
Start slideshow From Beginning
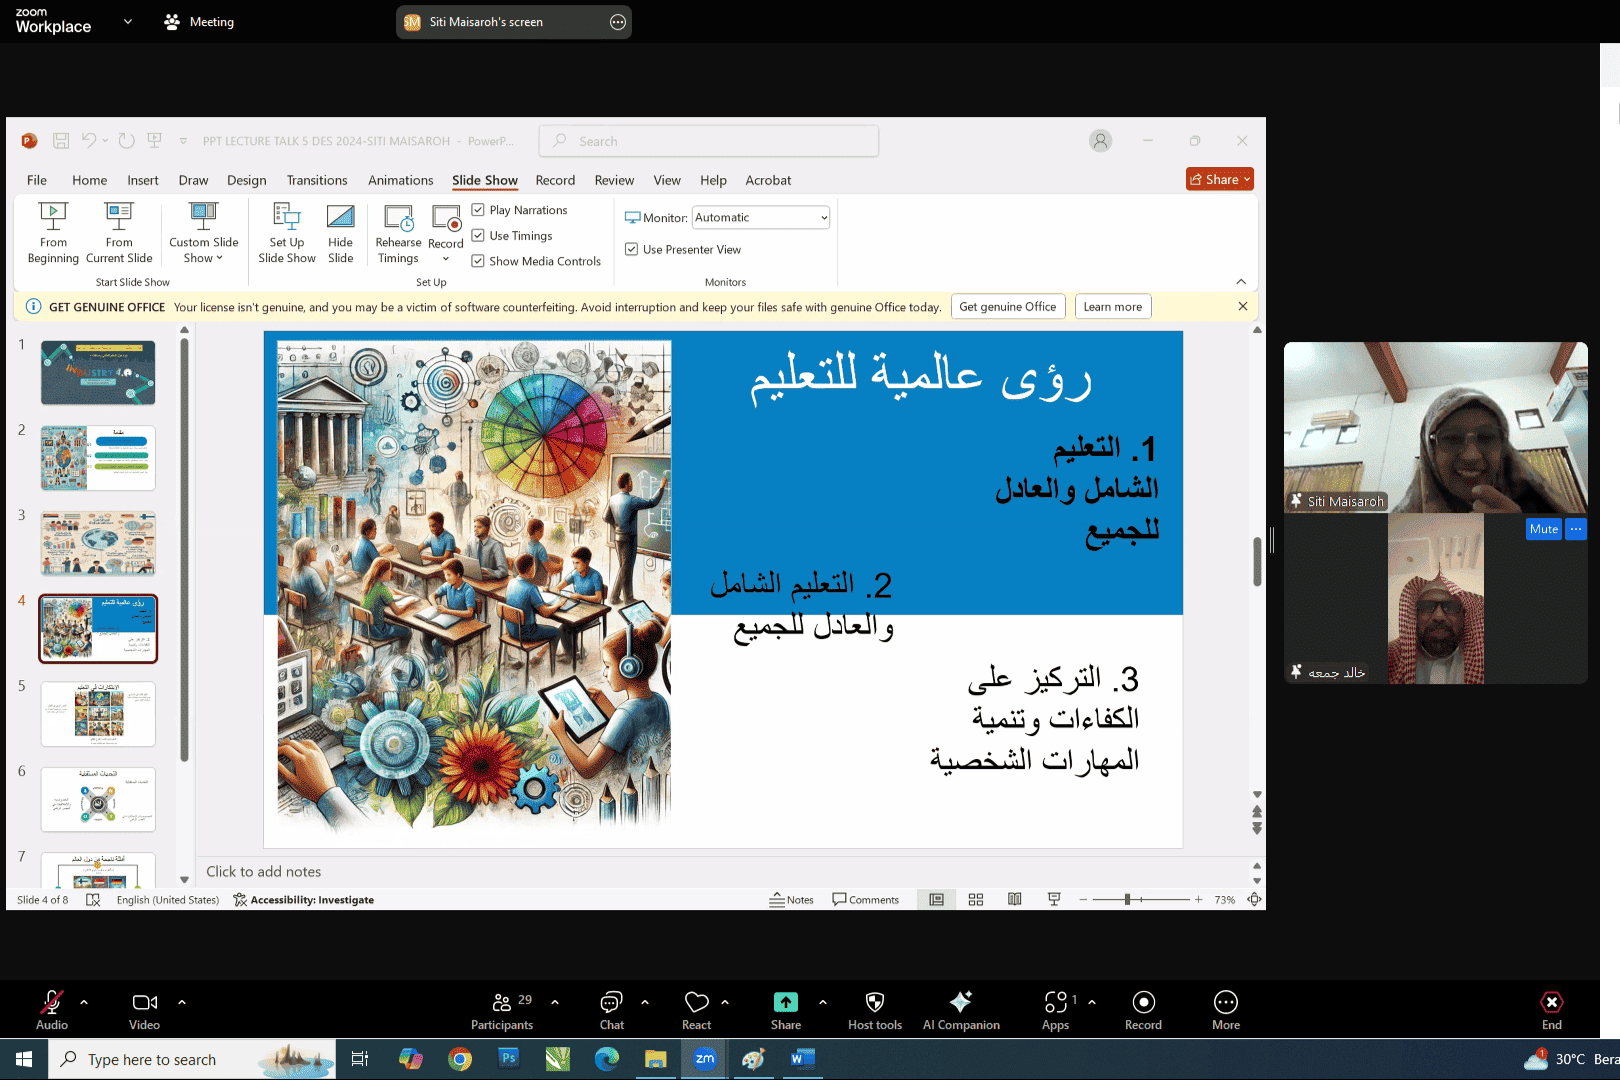point(53,232)
